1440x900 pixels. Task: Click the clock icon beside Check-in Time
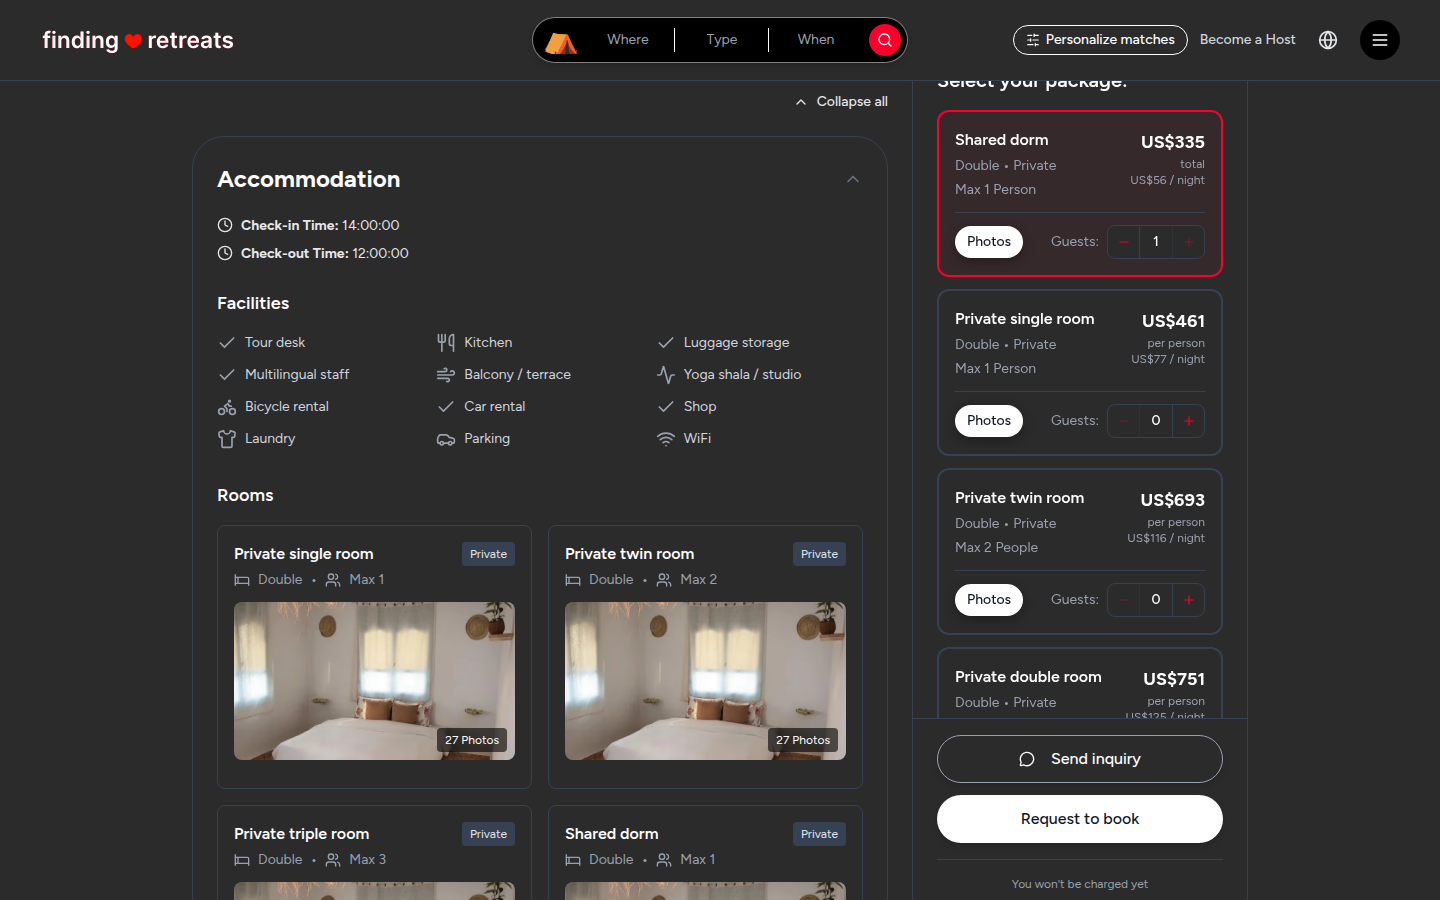click(225, 225)
